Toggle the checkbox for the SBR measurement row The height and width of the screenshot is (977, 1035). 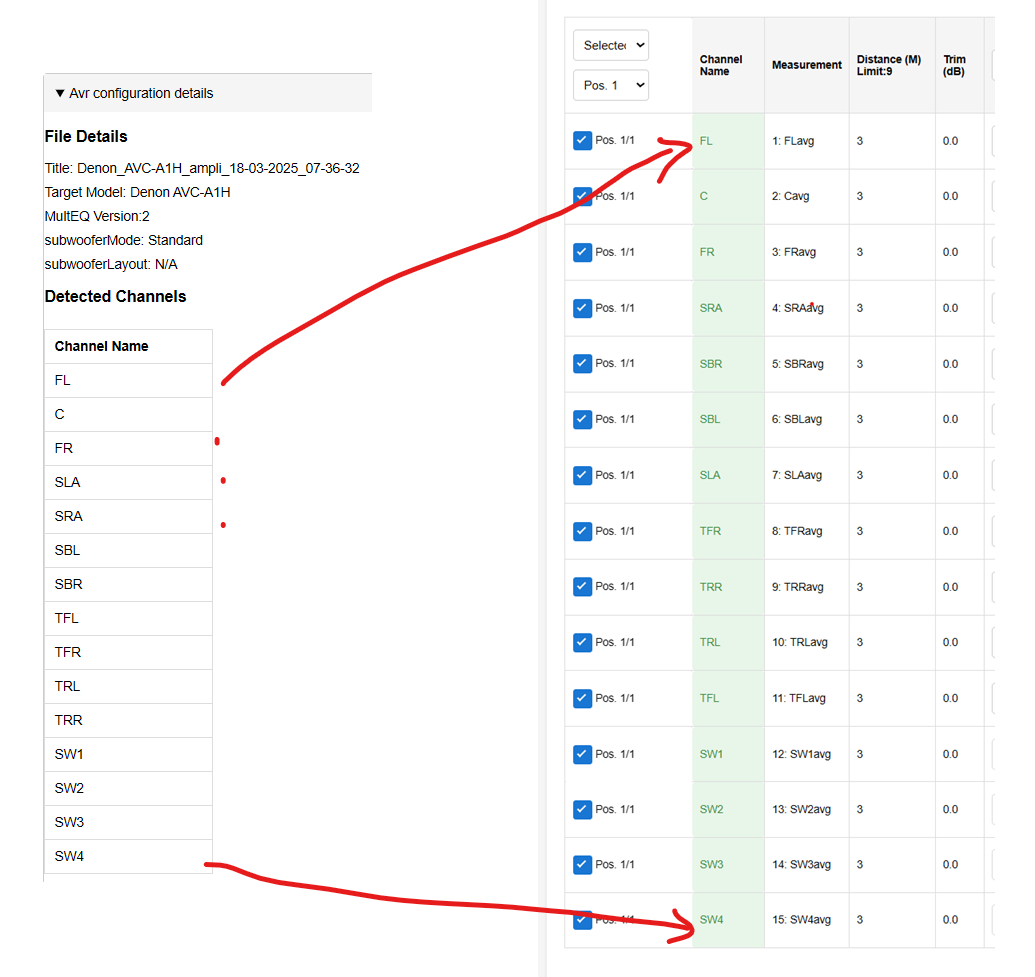pyautogui.click(x=583, y=364)
